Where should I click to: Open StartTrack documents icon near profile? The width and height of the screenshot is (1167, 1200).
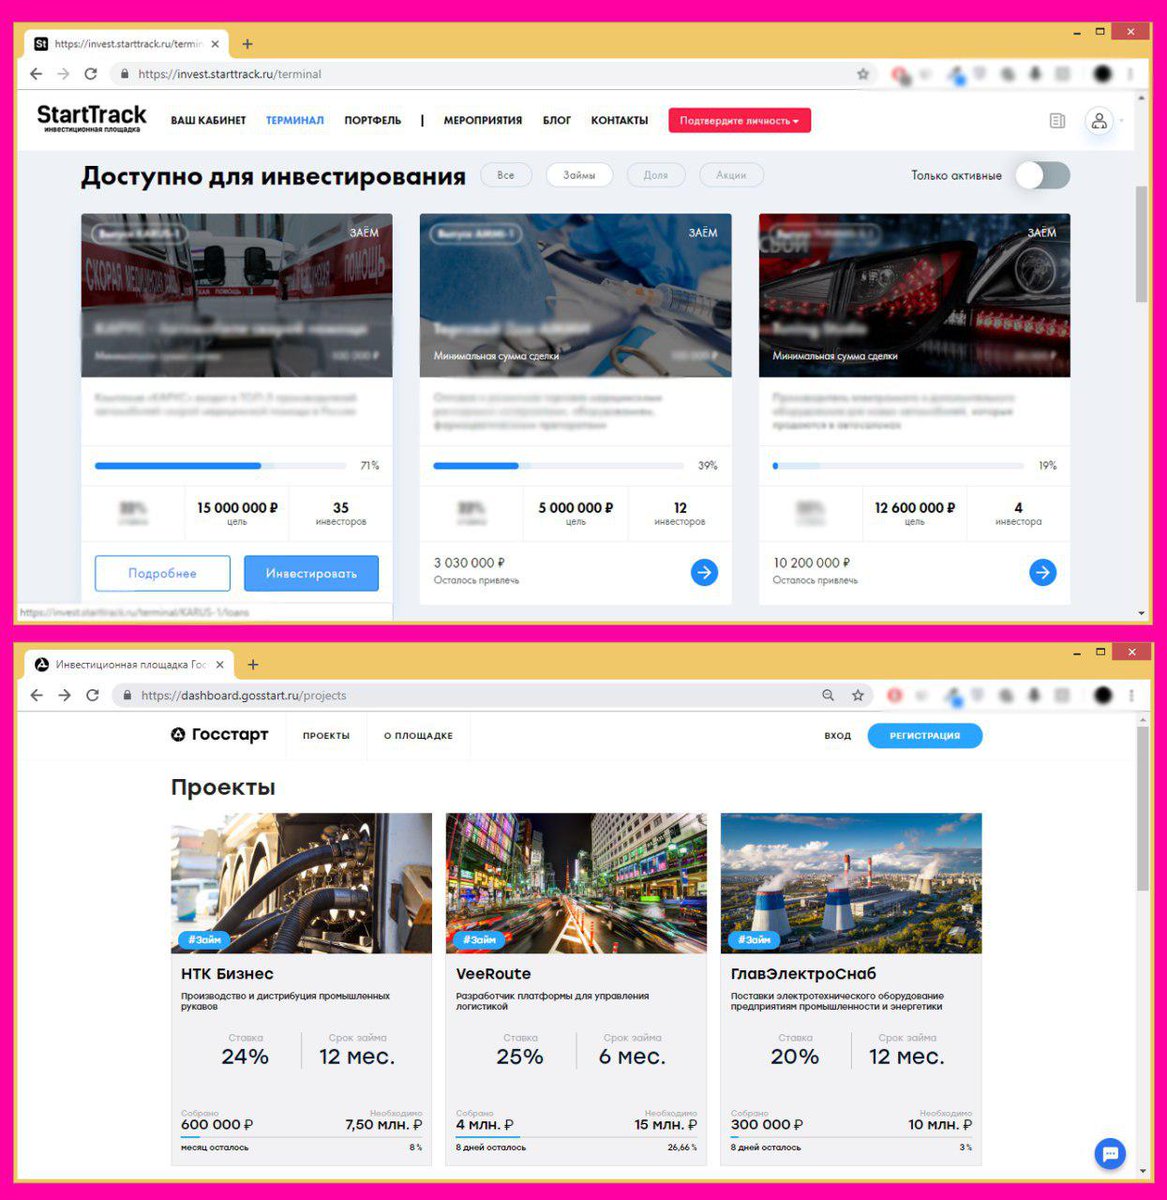point(1057,121)
